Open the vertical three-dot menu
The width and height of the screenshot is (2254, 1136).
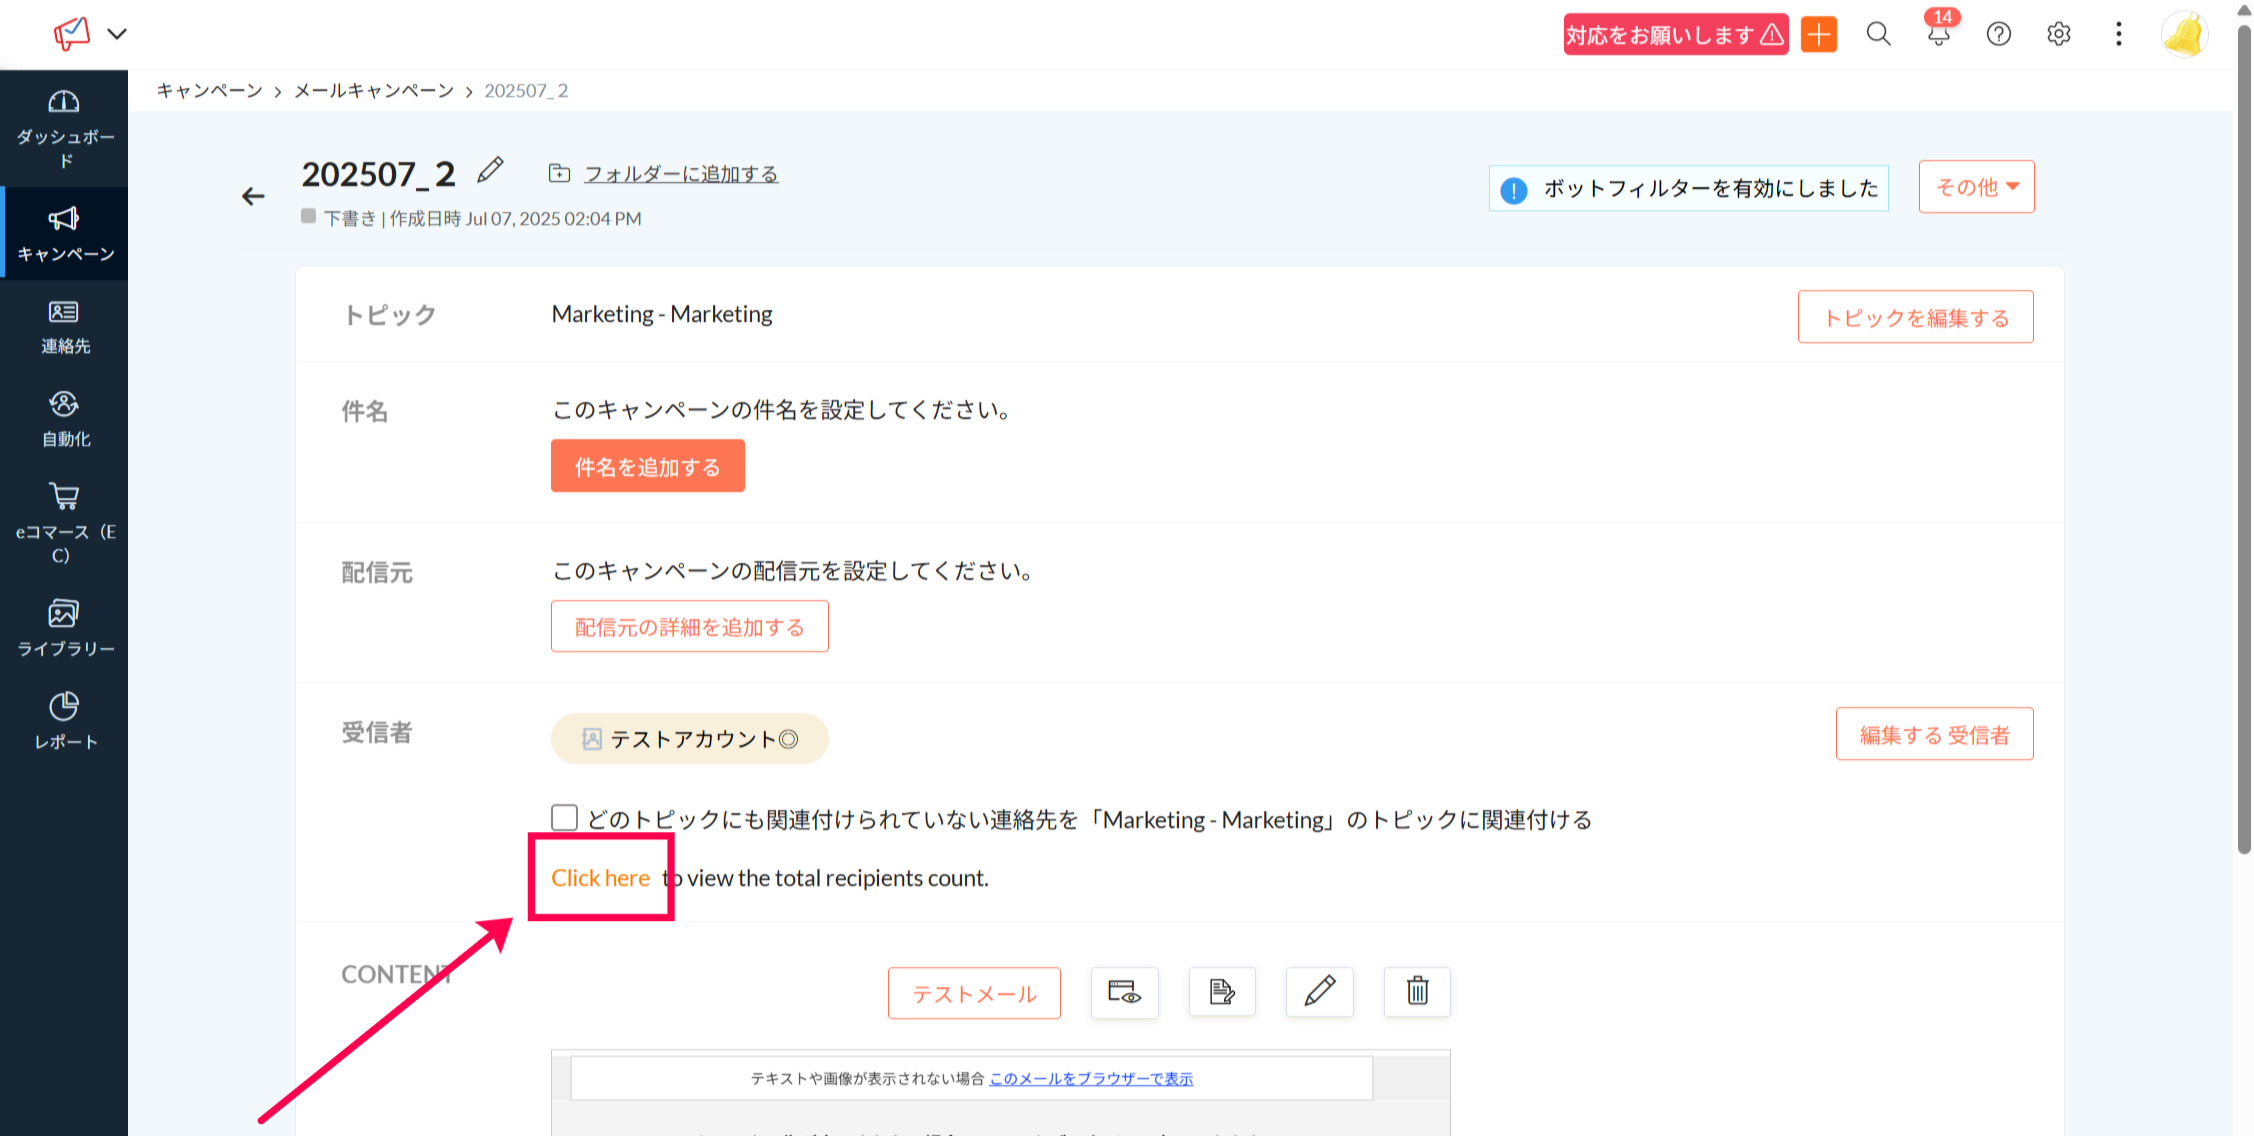coord(2118,35)
